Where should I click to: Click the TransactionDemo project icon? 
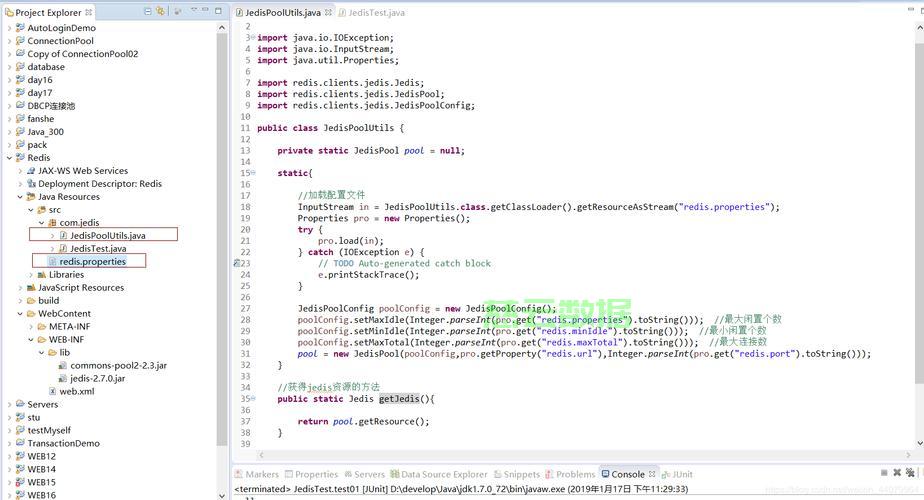pyautogui.click(x=20, y=443)
